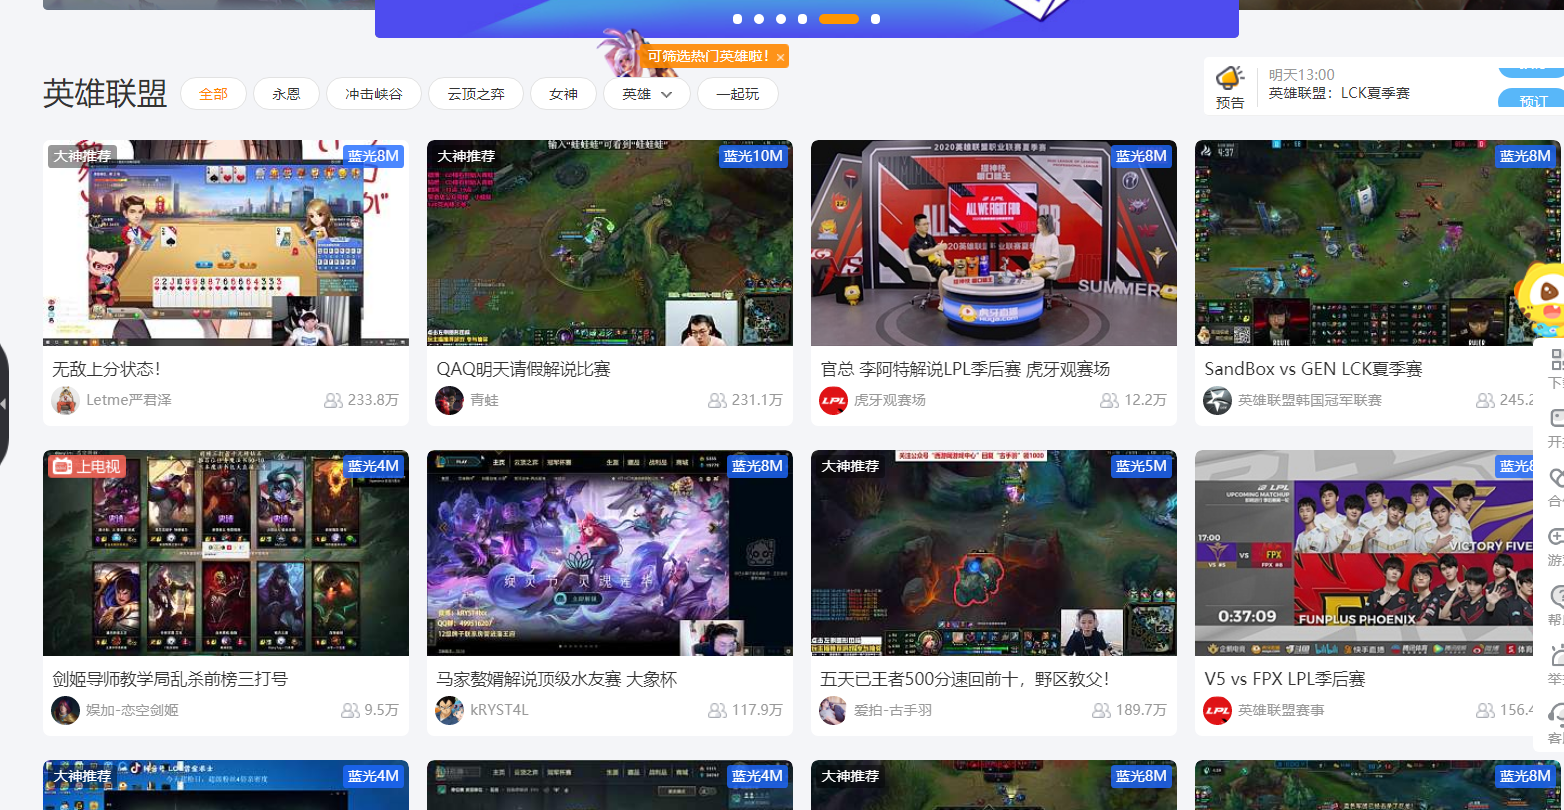
Task: Open 娱加-恋空剑姬 streamer avatar
Action: coord(66,710)
